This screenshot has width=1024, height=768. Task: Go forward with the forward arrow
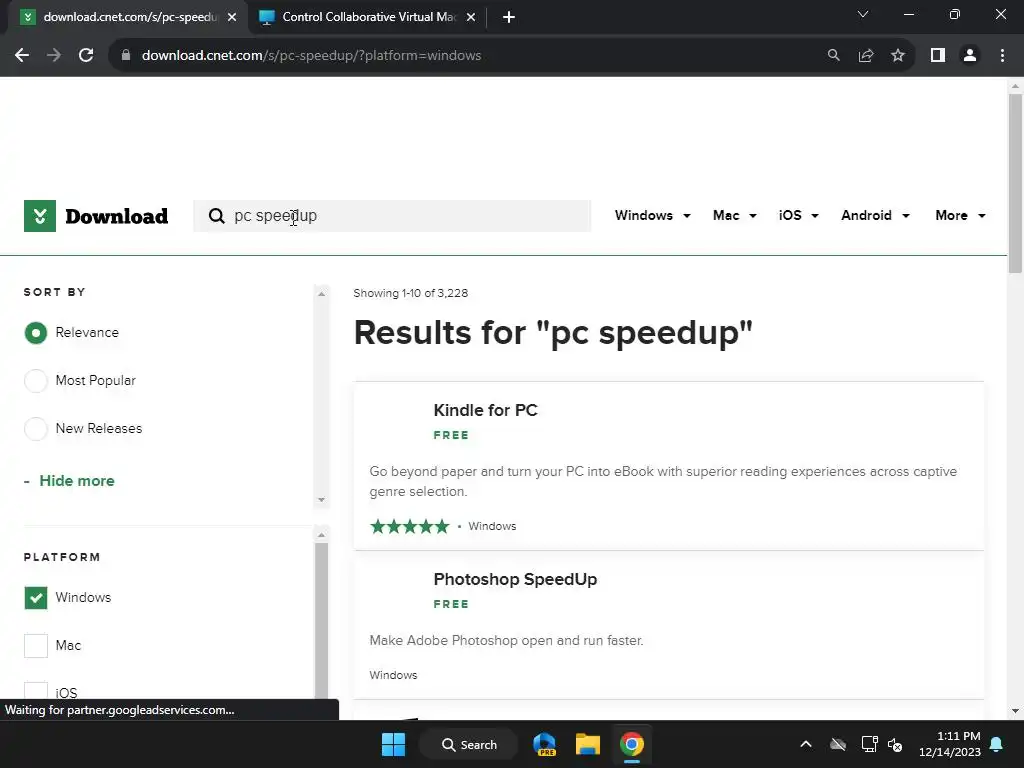[54, 56]
